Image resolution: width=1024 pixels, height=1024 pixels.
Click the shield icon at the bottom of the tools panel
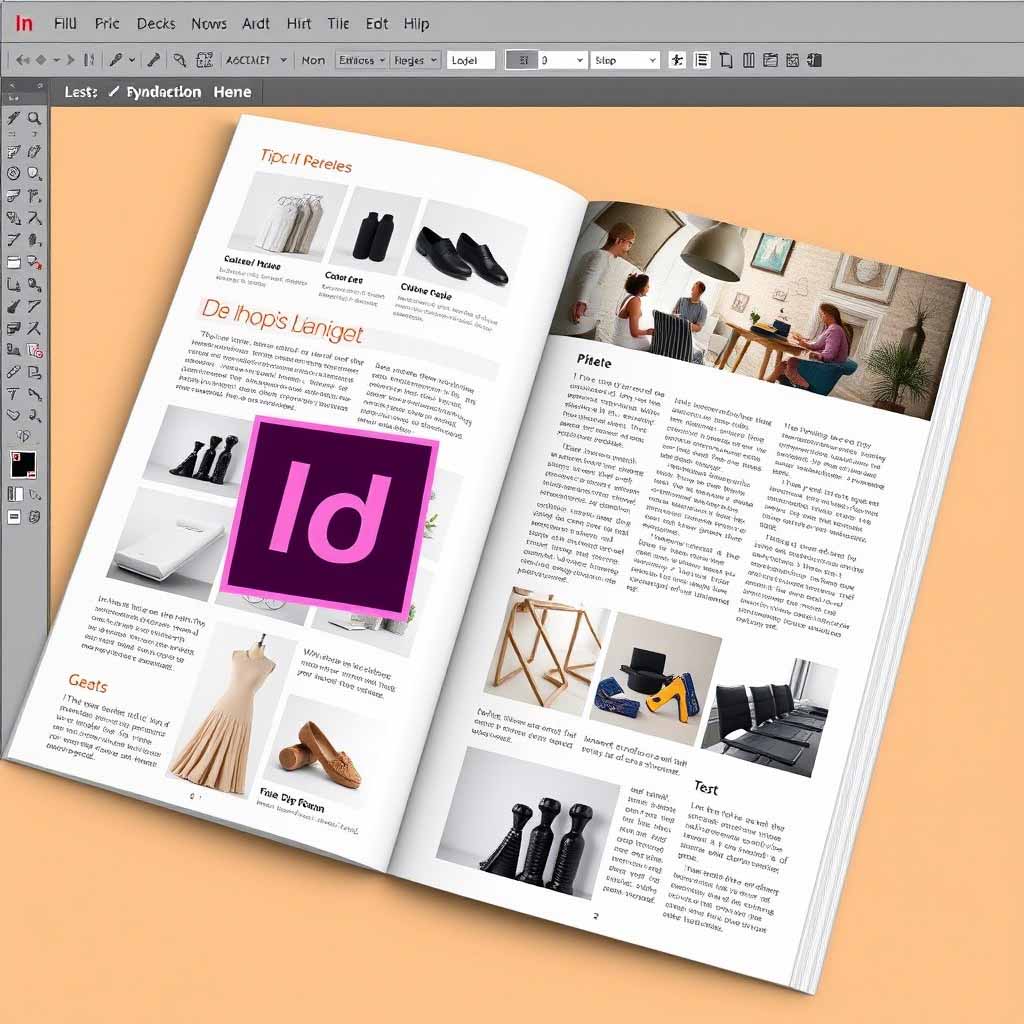click(35, 517)
